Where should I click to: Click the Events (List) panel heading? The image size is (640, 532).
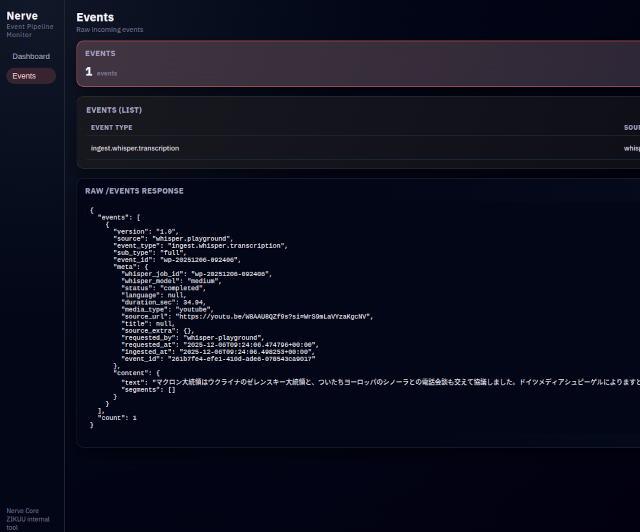tap(115, 109)
